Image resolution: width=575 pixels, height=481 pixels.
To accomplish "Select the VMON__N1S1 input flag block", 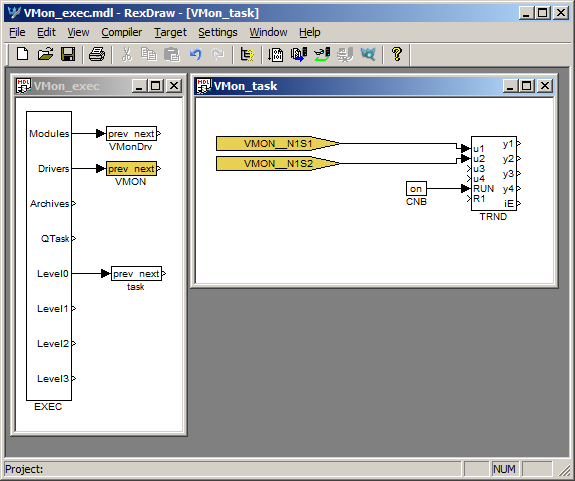I will point(277,143).
